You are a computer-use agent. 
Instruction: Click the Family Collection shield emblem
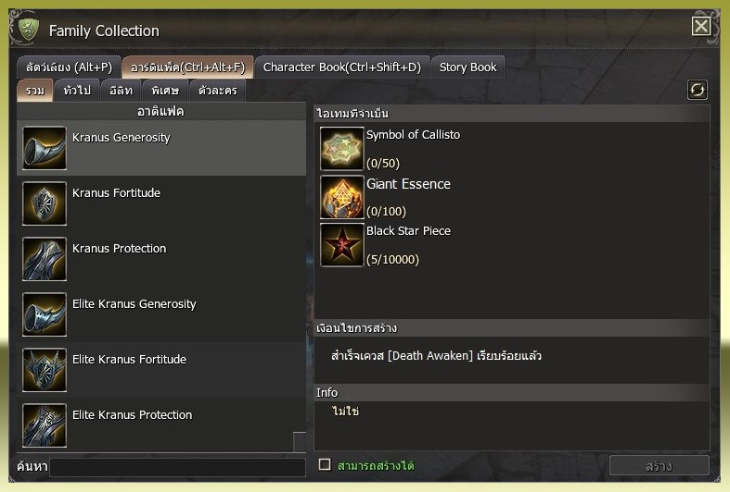[28, 29]
